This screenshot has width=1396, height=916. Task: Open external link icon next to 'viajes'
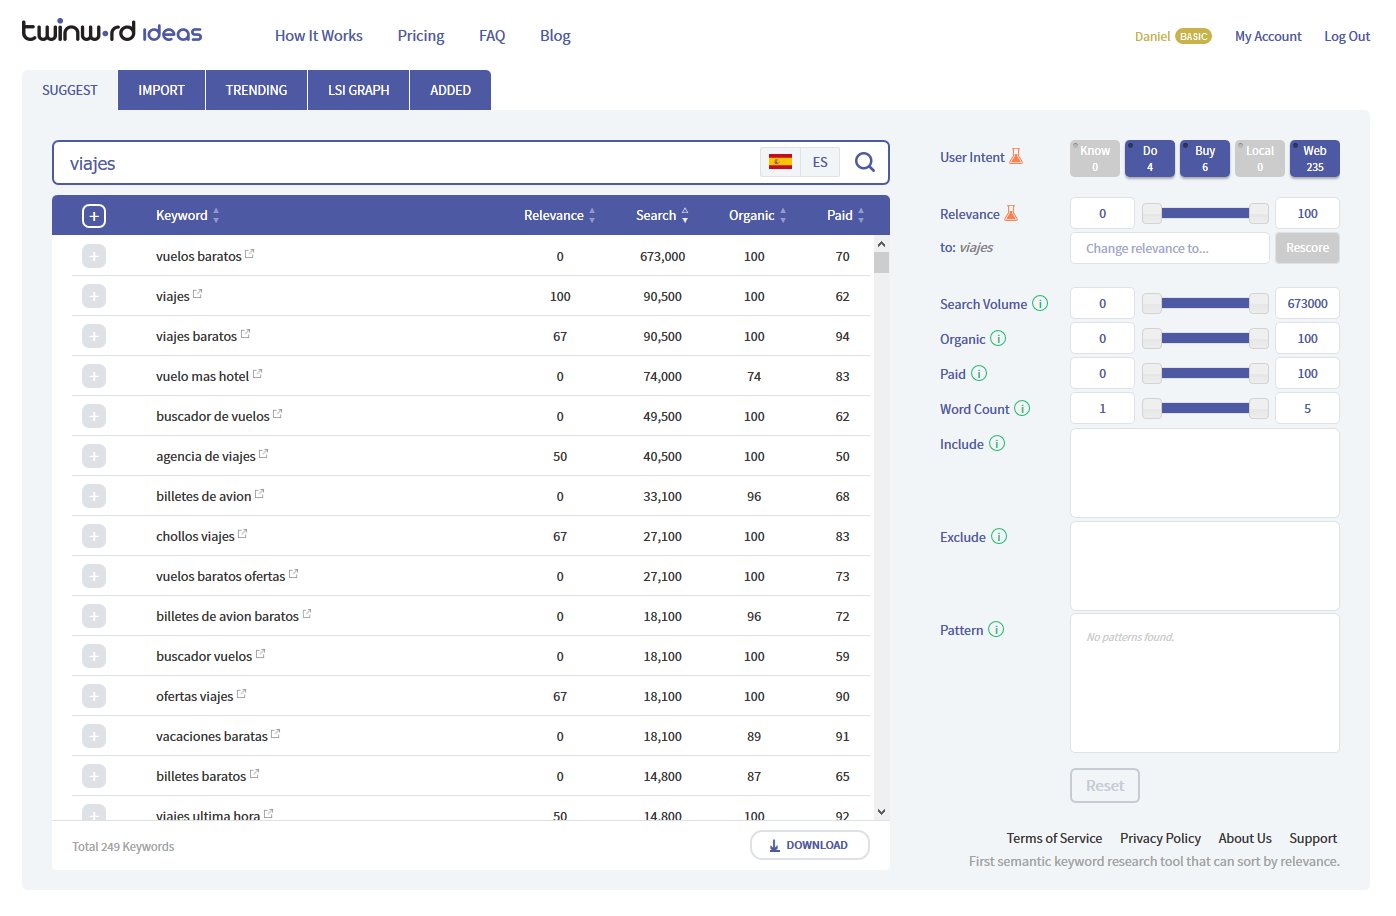[x=198, y=294]
